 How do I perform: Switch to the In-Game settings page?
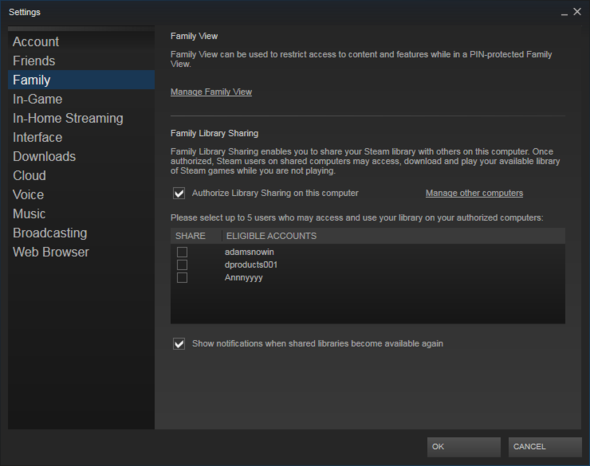click(38, 99)
